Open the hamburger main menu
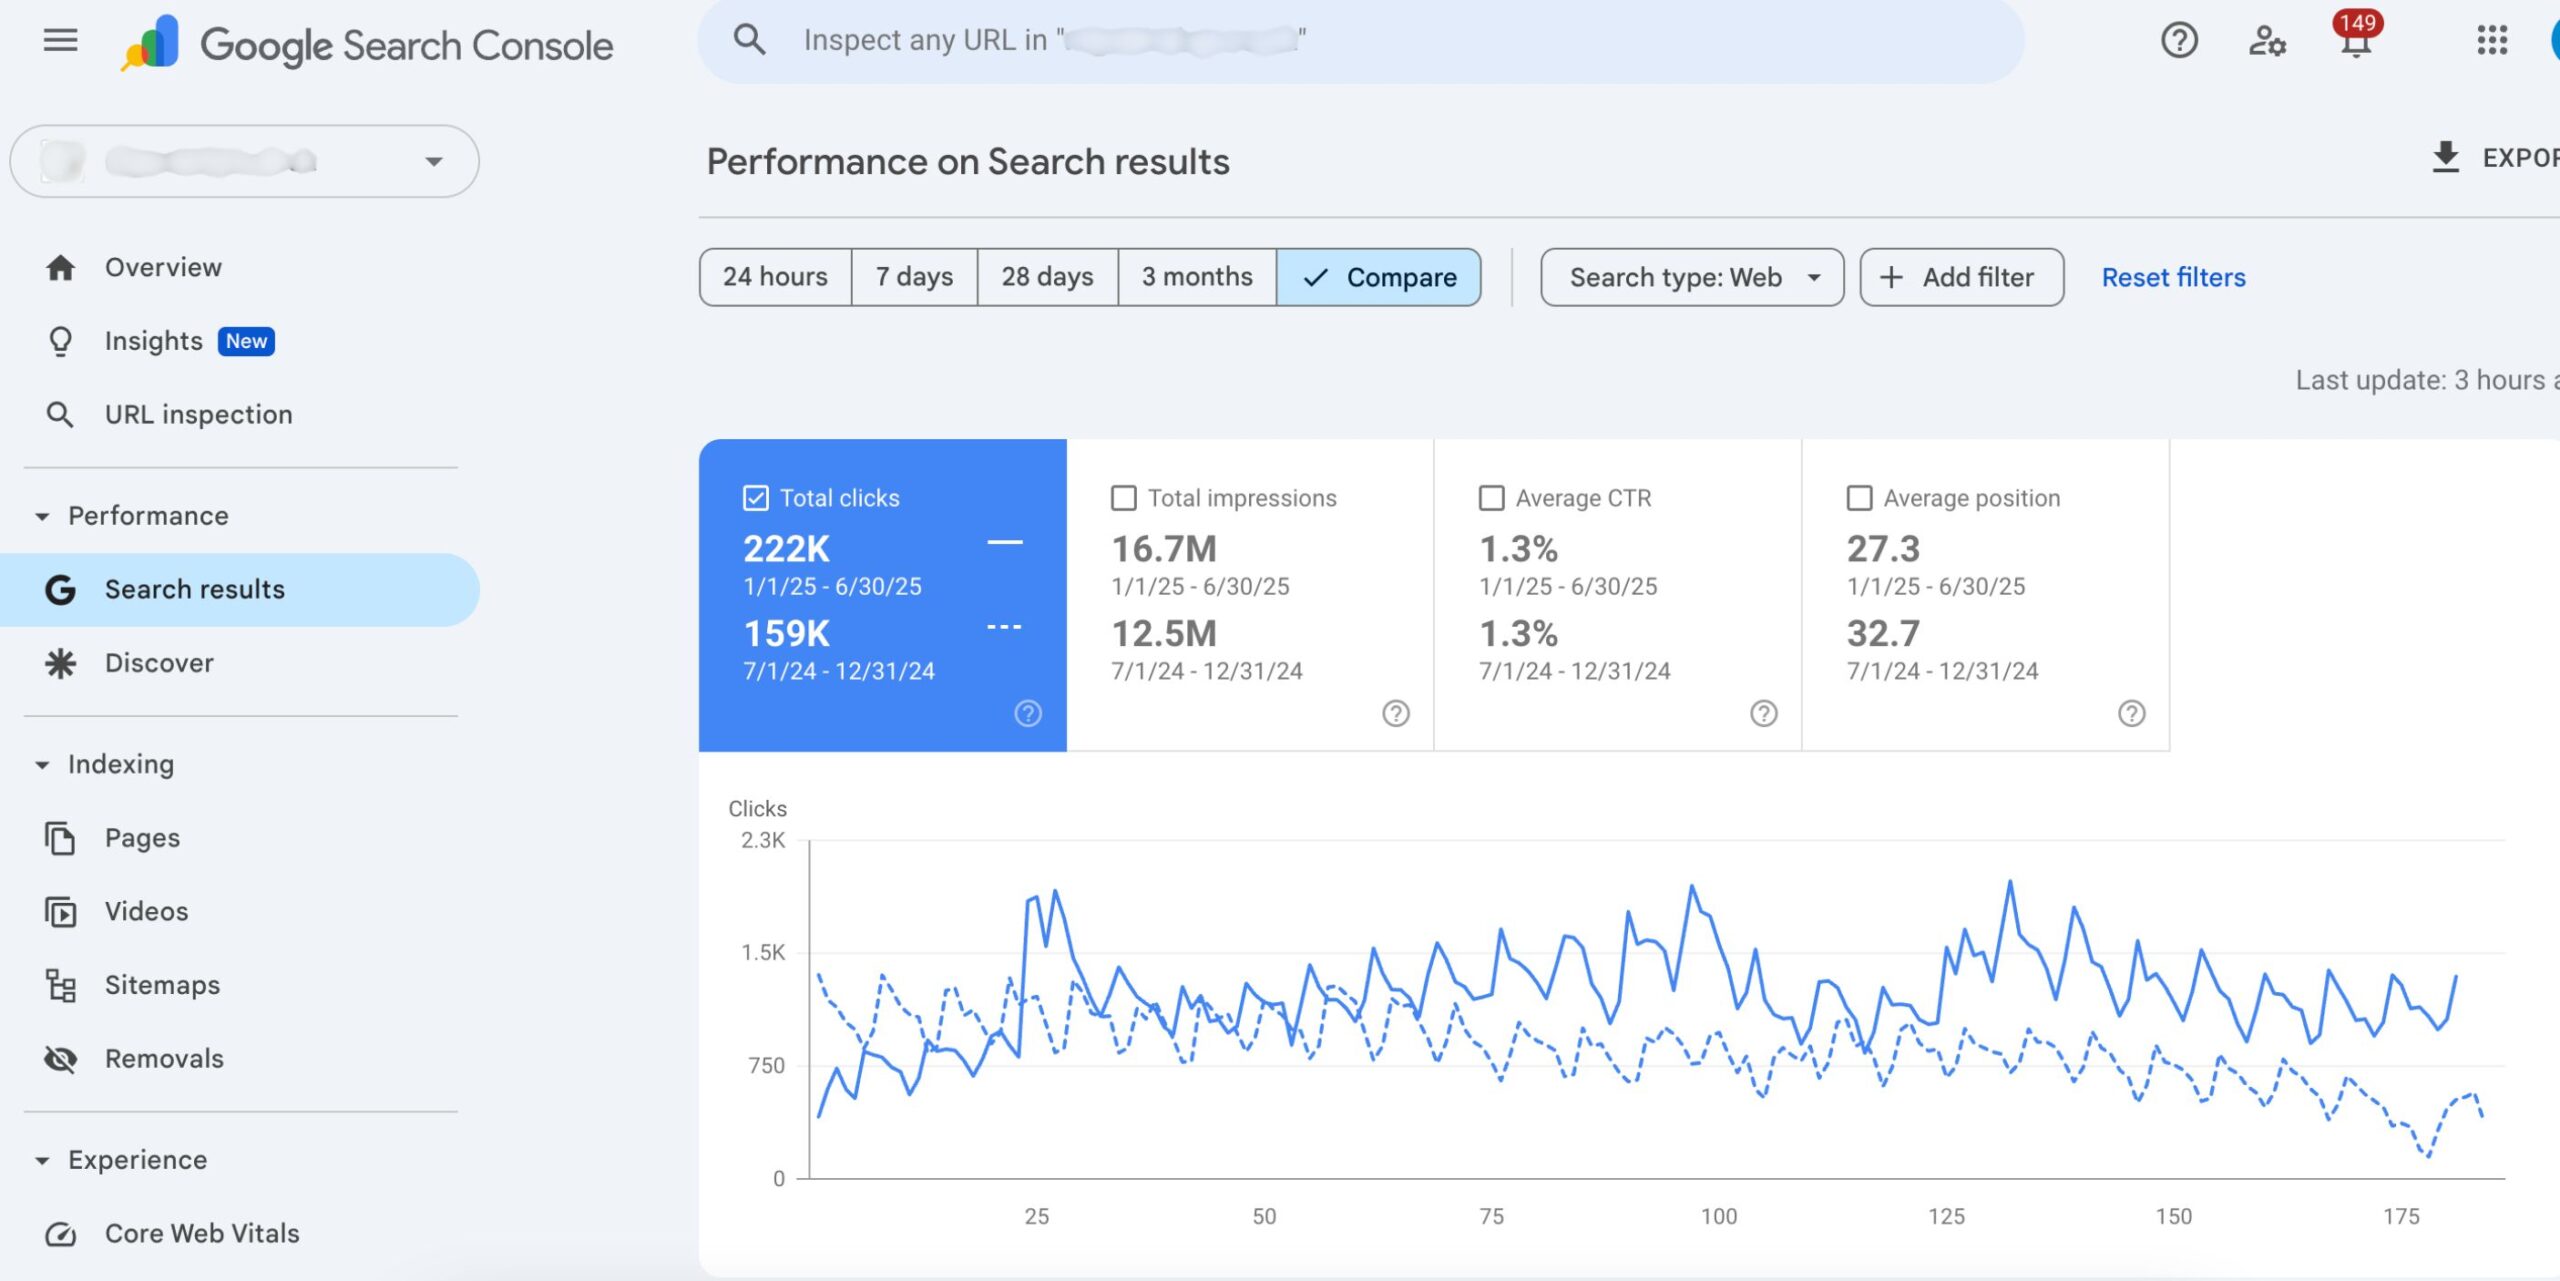The height and width of the screenshot is (1281, 2560). pyautogui.click(x=60, y=41)
